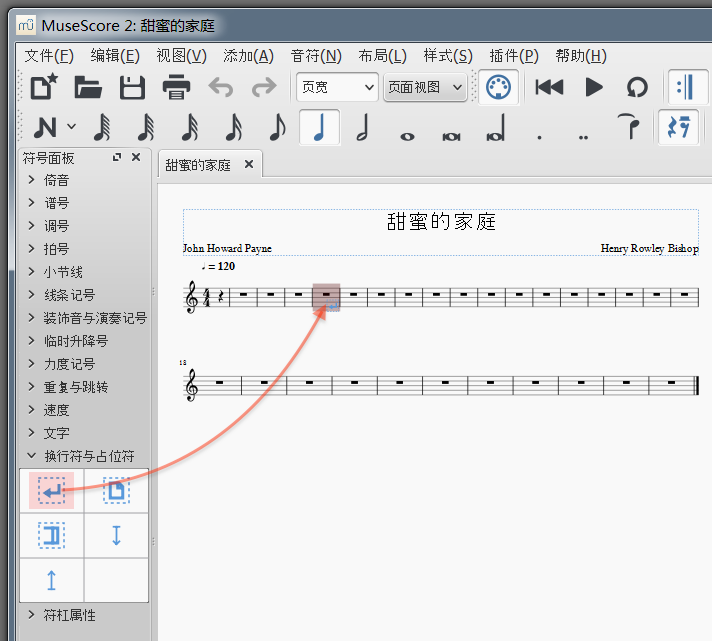Open a score file with folder icon

[88, 87]
